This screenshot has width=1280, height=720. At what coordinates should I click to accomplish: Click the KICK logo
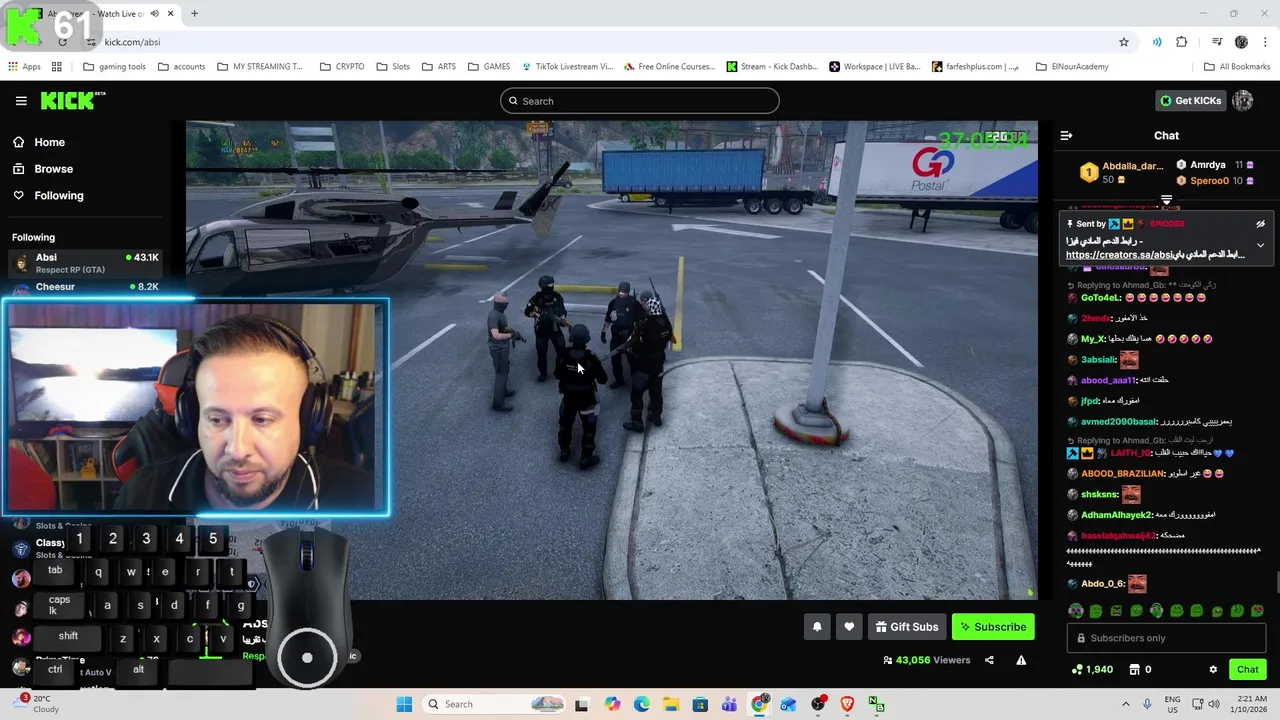[x=72, y=100]
